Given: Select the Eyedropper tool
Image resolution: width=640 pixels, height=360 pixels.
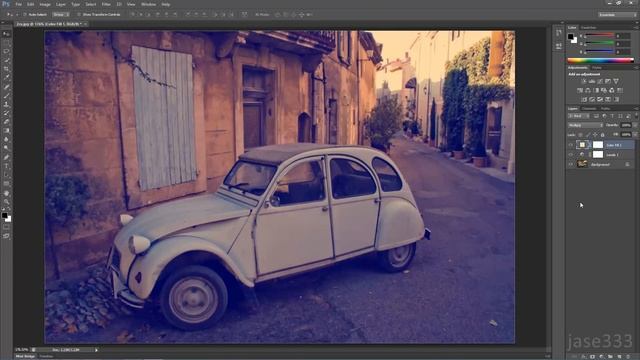Looking at the screenshot, I should (x=6, y=78).
